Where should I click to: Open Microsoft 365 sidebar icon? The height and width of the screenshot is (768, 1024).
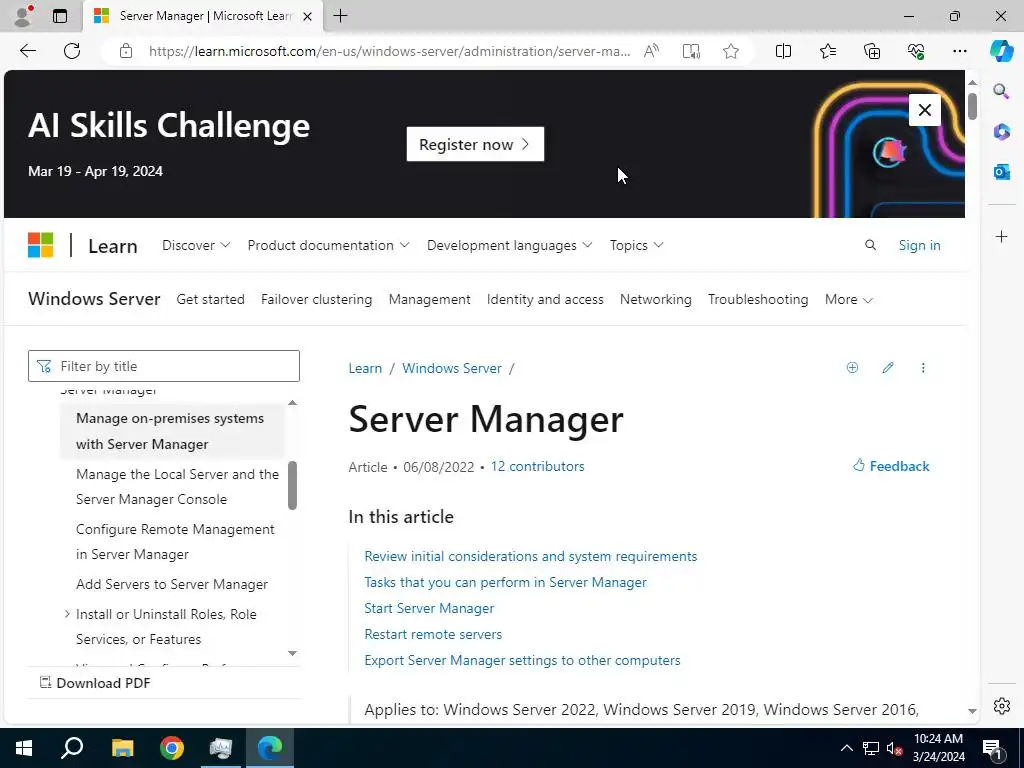pyautogui.click(x=1001, y=131)
